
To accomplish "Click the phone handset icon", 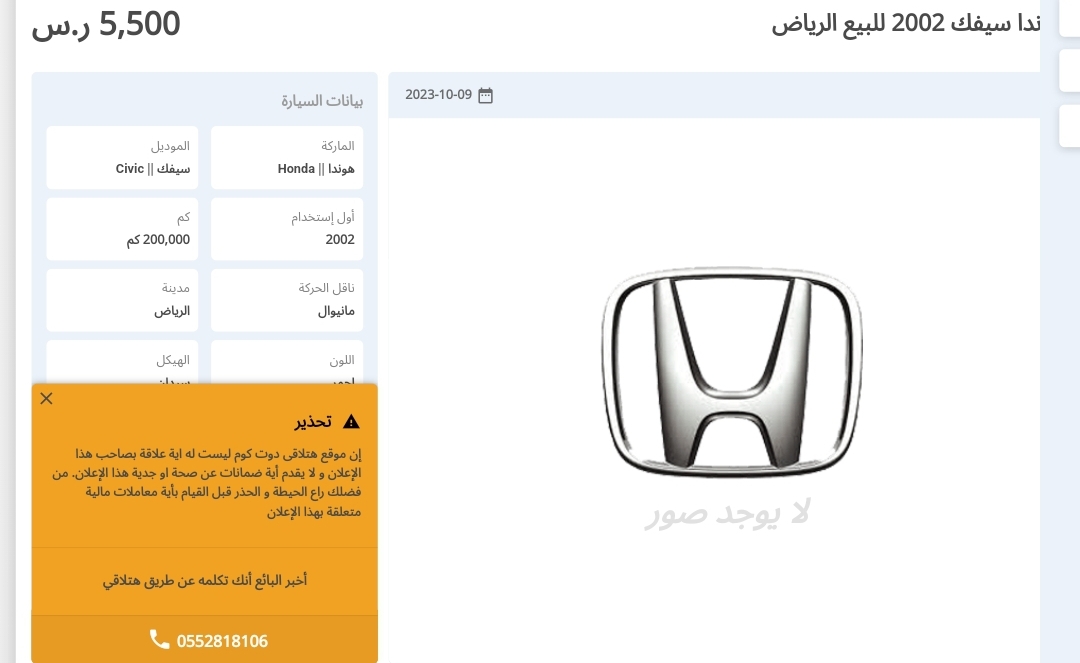I will tap(159, 640).
